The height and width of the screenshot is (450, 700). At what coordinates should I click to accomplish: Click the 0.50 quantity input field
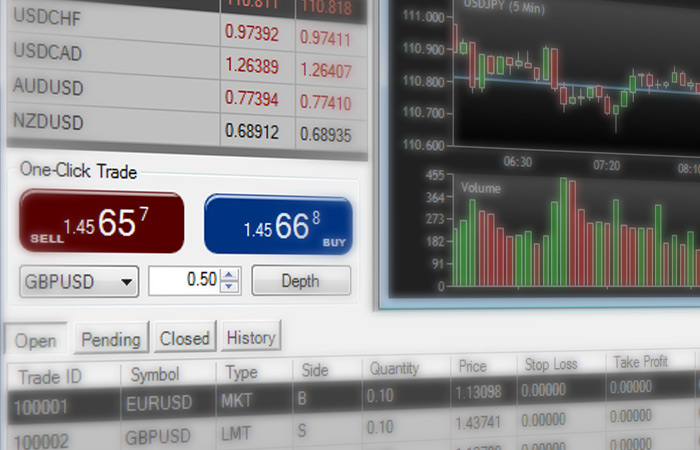click(x=183, y=281)
